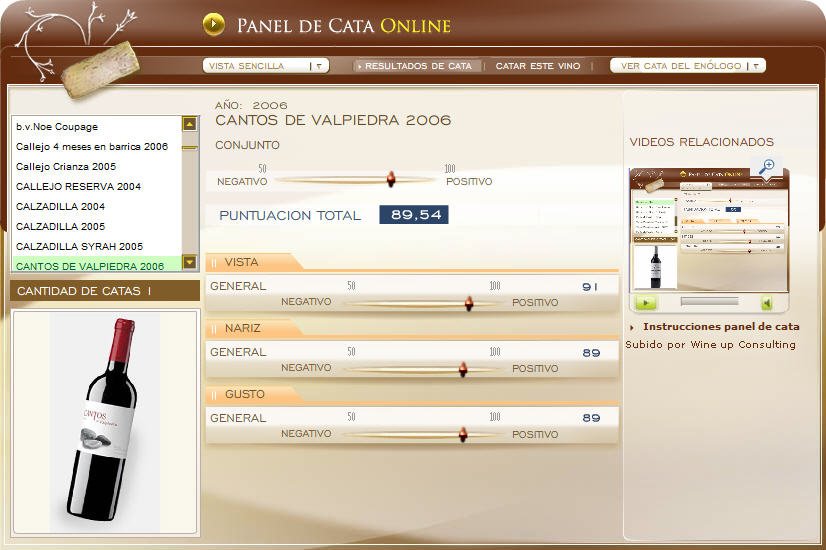Toggle the video volume speaker icon
The image size is (826, 550).
click(x=766, y=303)
